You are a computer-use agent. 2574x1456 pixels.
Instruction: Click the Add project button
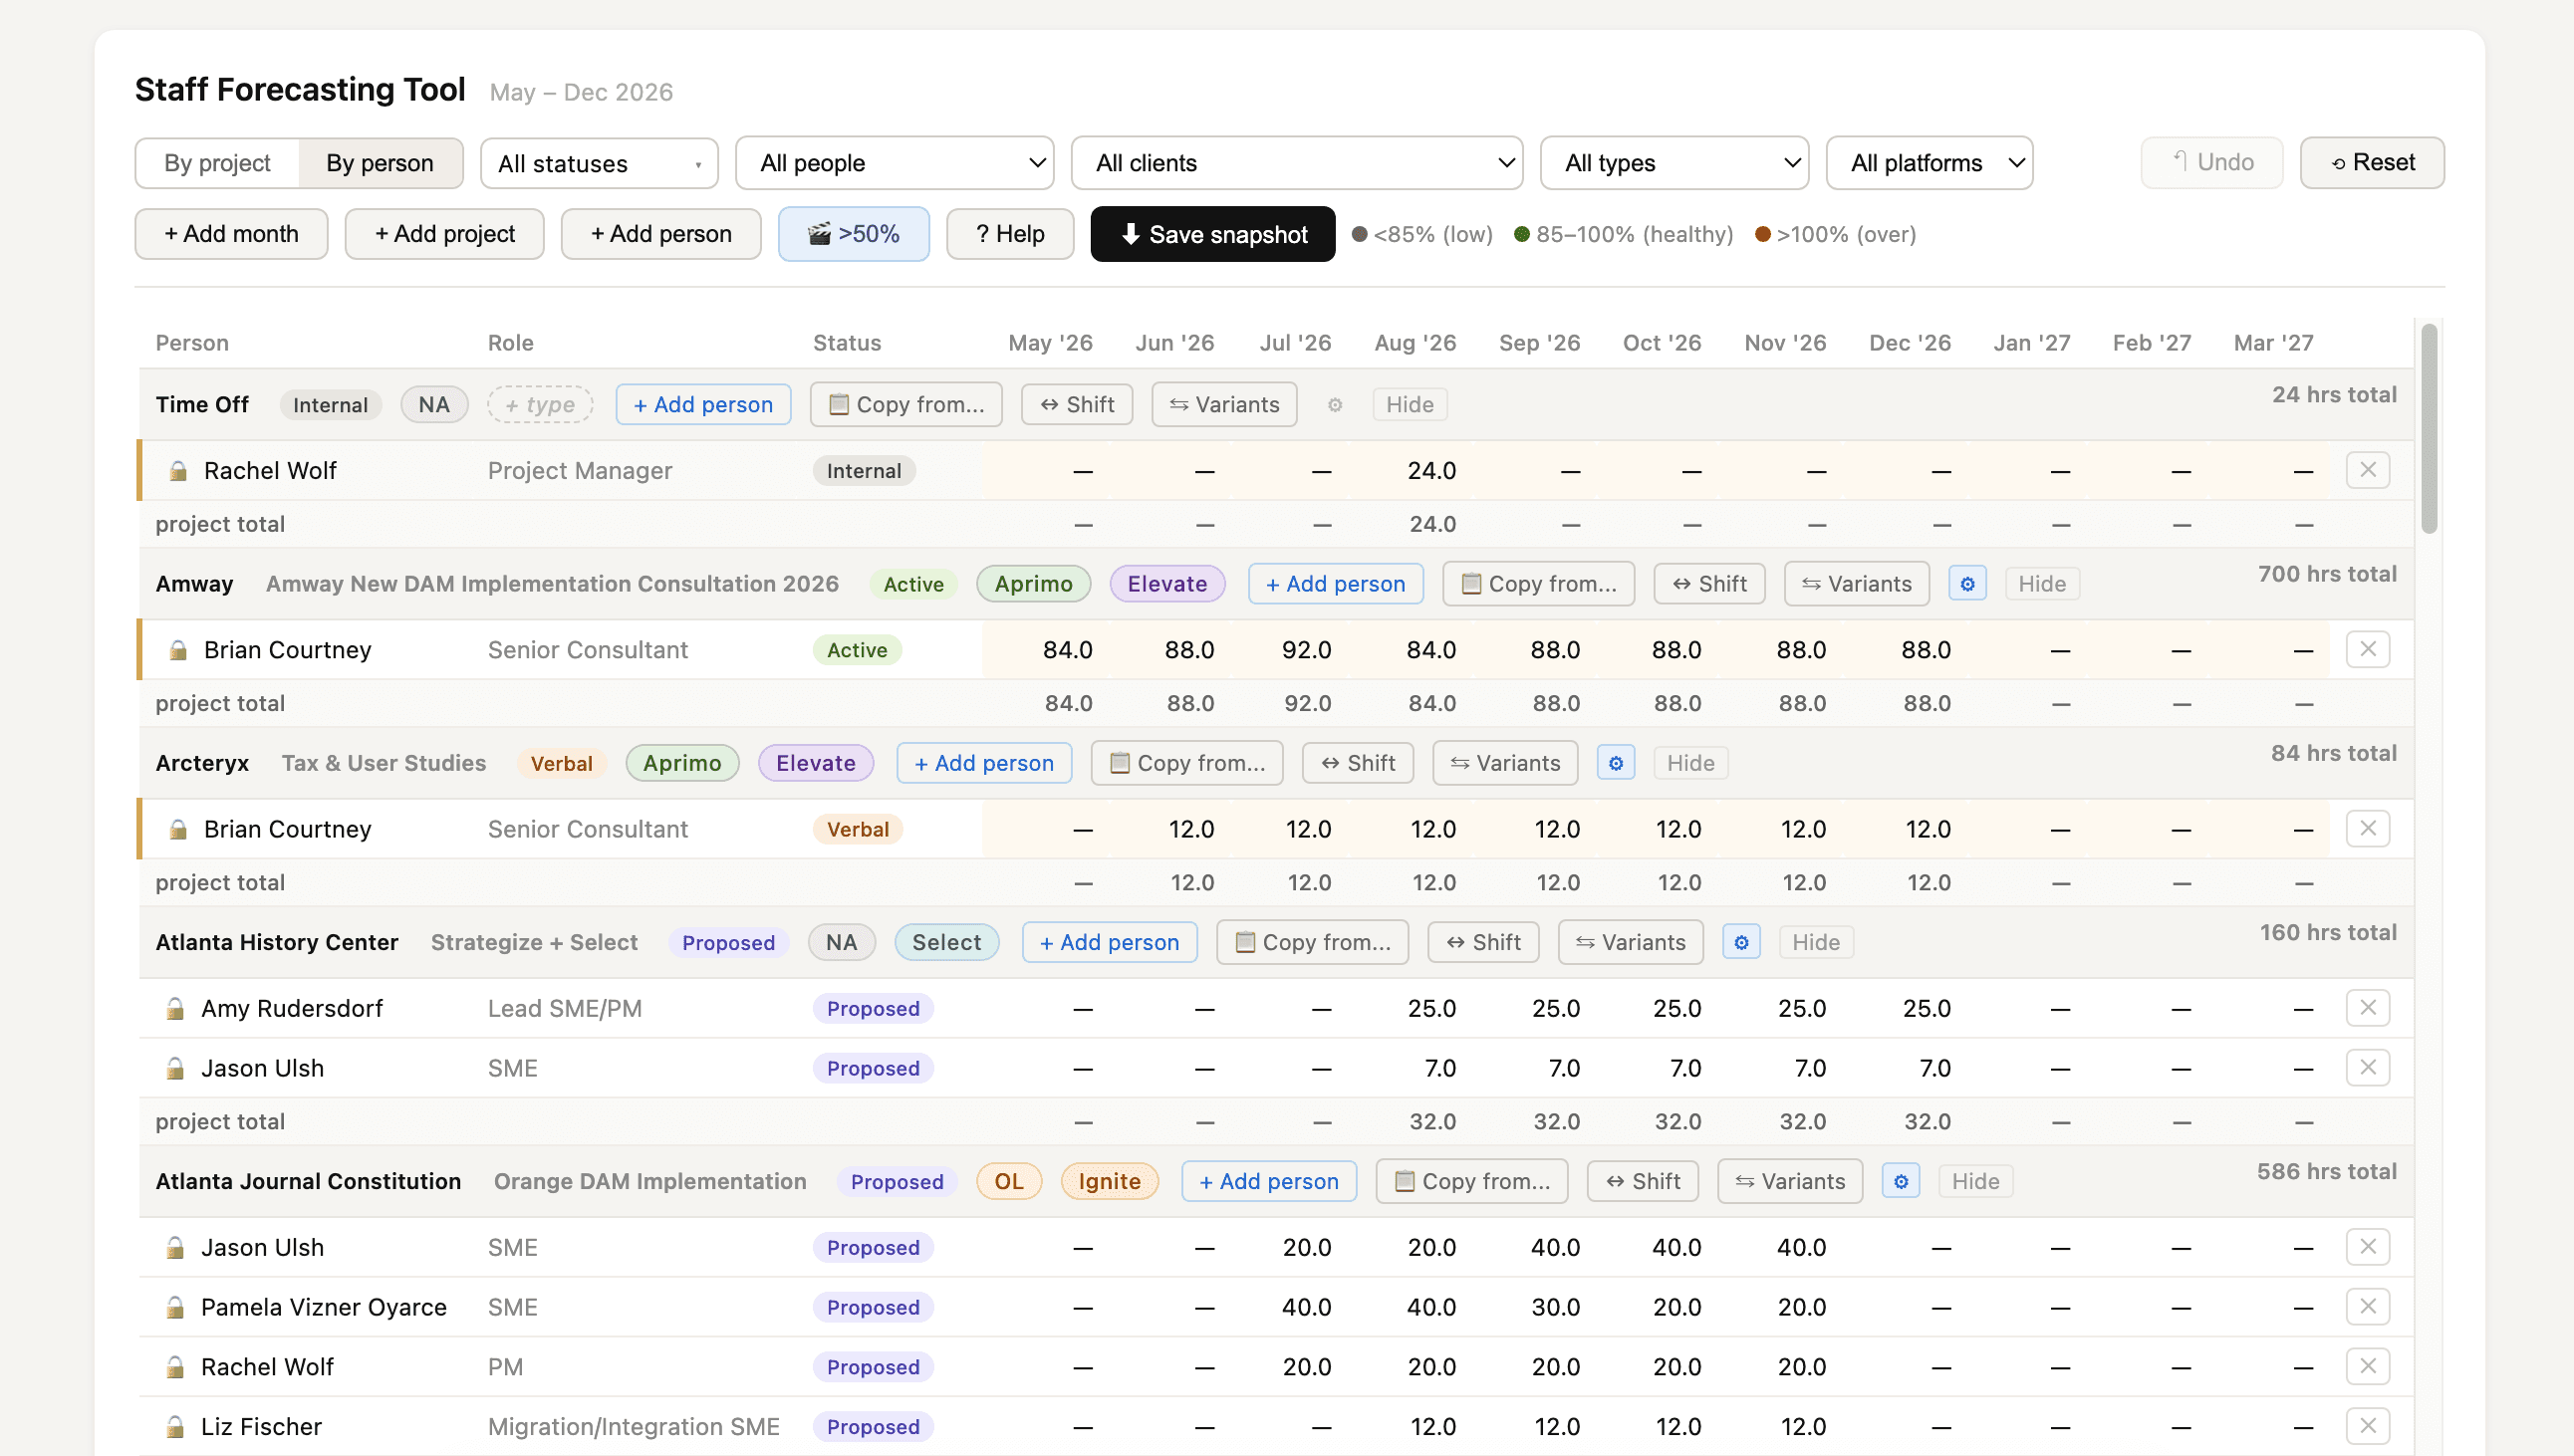click(445, 234)
